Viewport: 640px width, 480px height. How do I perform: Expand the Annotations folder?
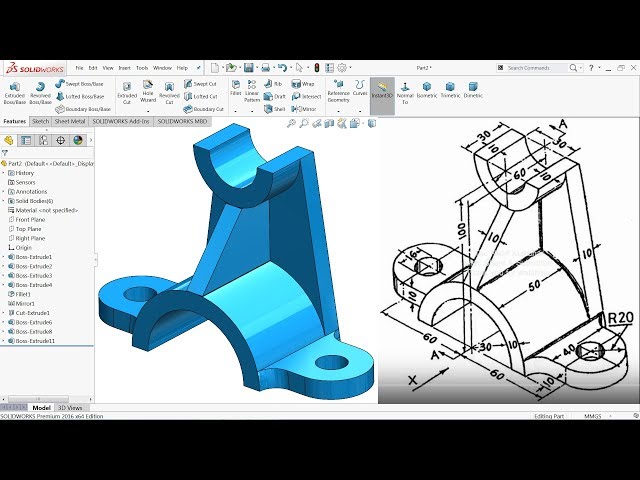4,191
